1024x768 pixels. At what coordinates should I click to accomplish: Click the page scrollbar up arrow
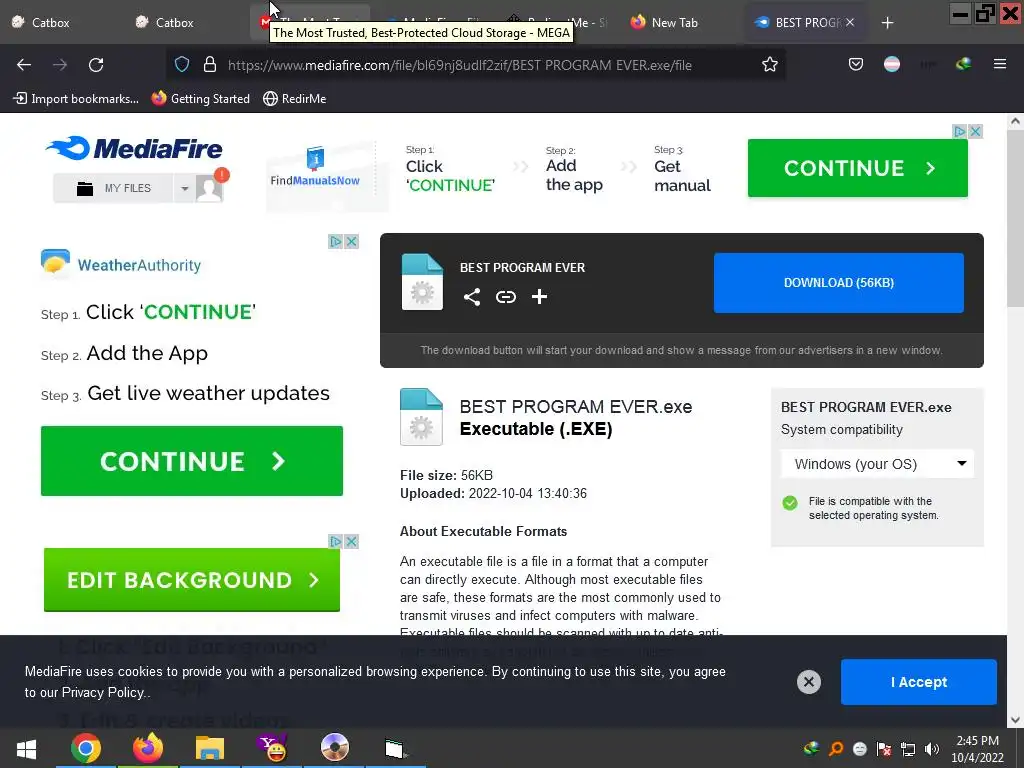(1015, 121)
